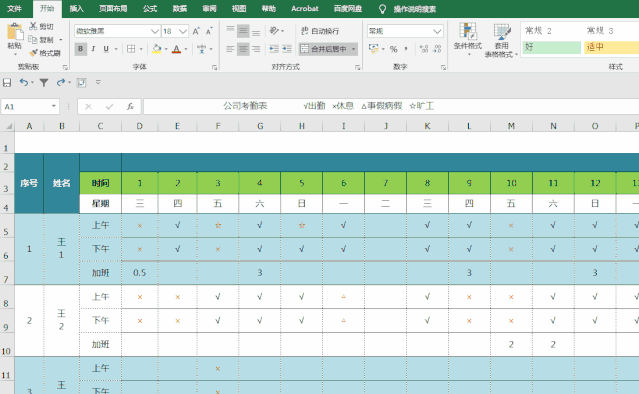639x394 pixels.
Task: Apply red font color A
Action: tap(176, 49)
